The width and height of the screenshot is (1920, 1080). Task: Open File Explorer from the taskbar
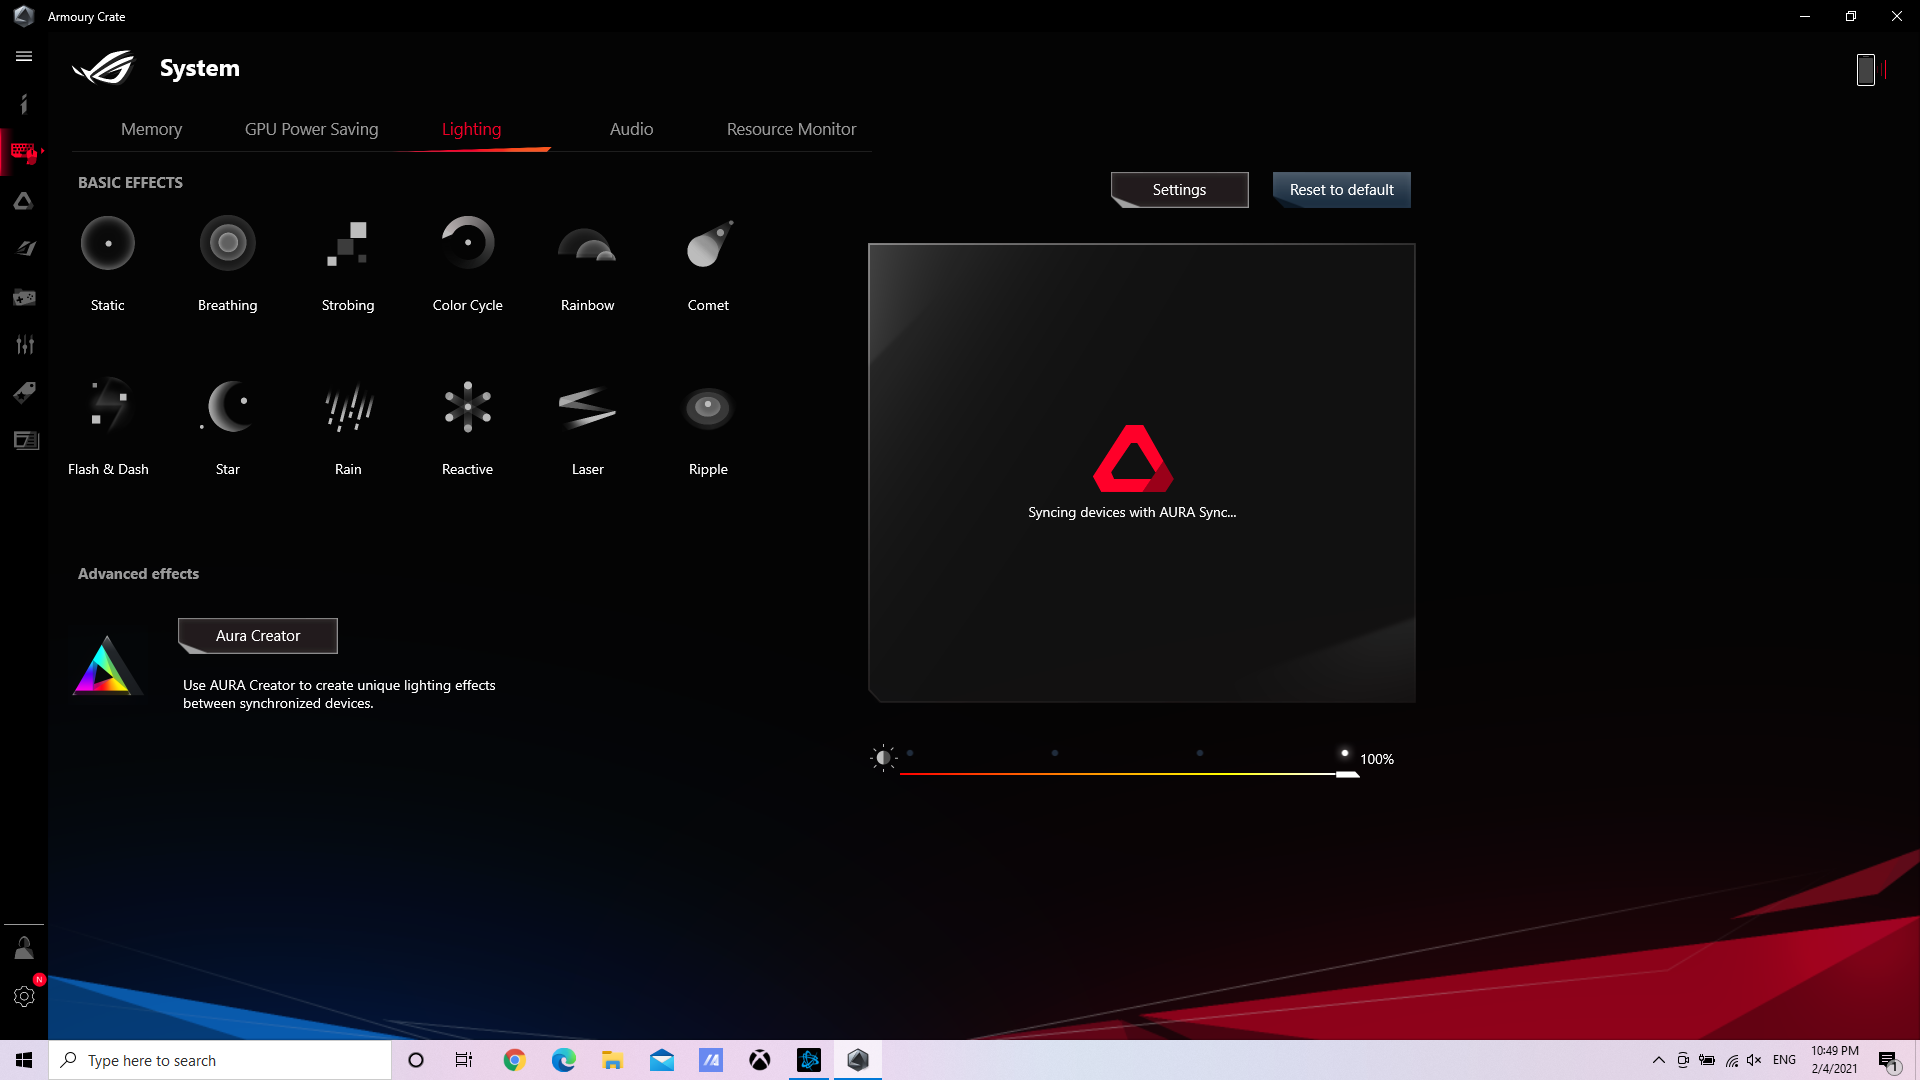(x=613, y=1060)
